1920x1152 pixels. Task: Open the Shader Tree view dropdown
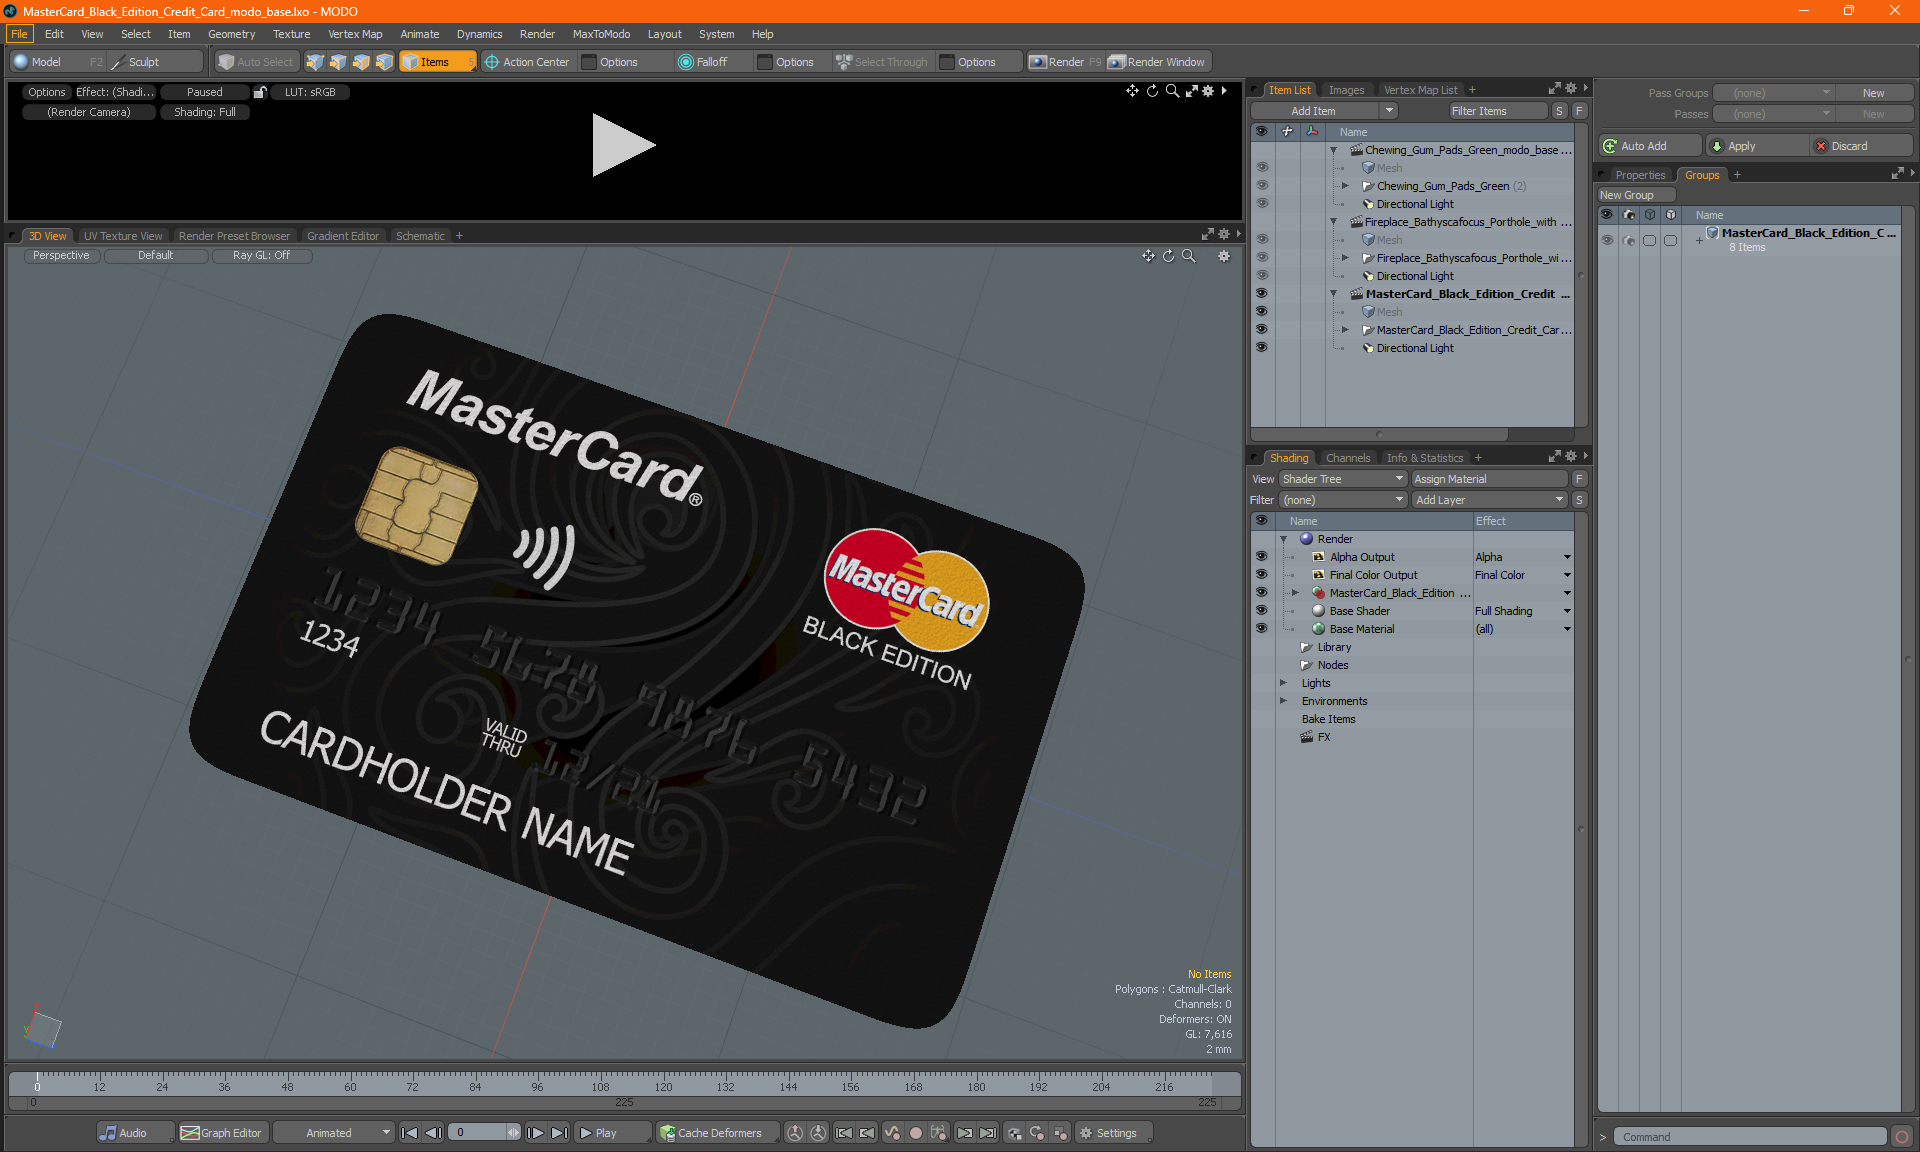[1343, 479]
